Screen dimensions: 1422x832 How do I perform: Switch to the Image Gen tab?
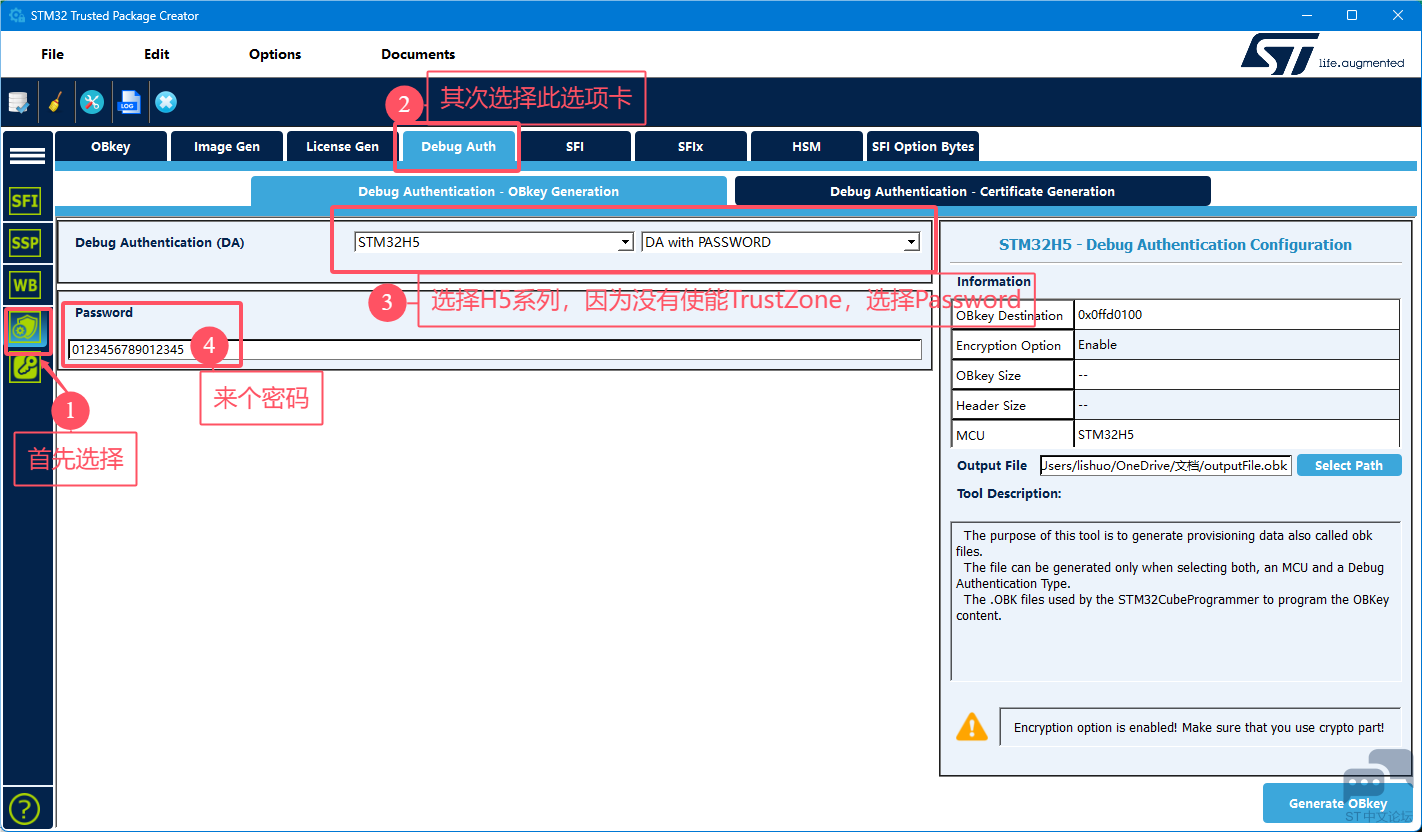pyautogui.click(x=227, y=146)
